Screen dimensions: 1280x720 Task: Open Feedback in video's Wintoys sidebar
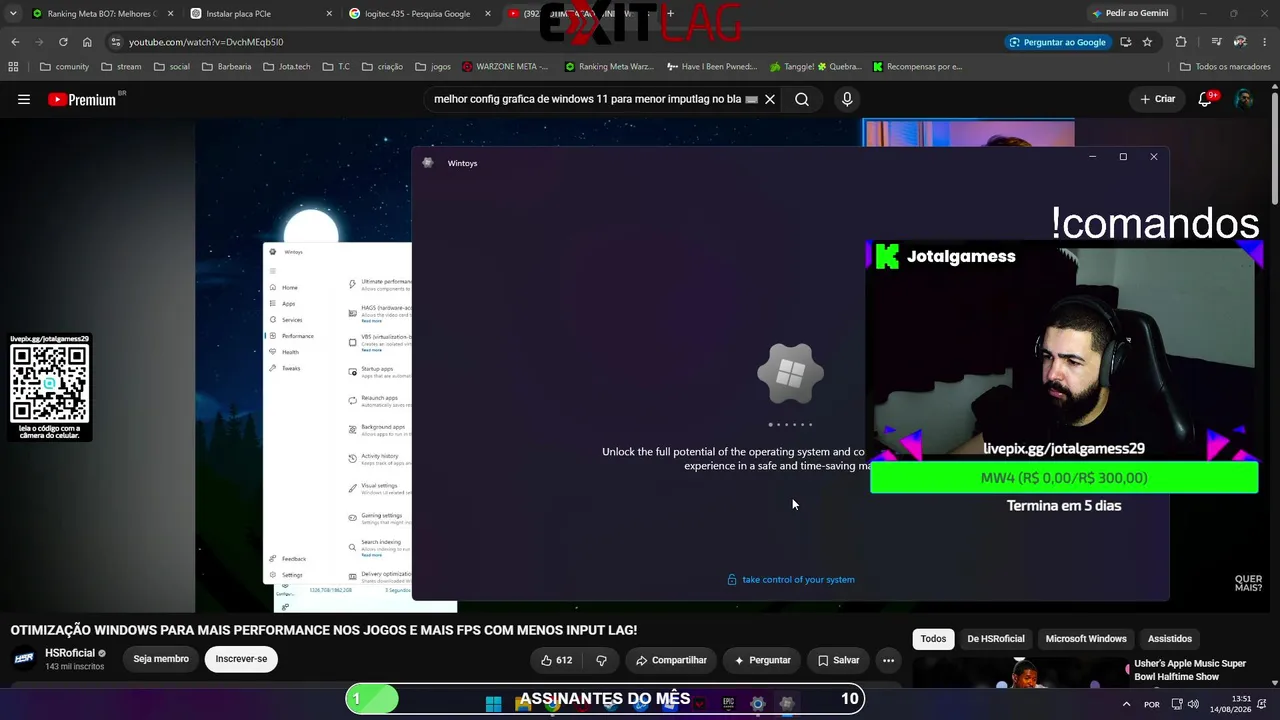coord(288,559)
